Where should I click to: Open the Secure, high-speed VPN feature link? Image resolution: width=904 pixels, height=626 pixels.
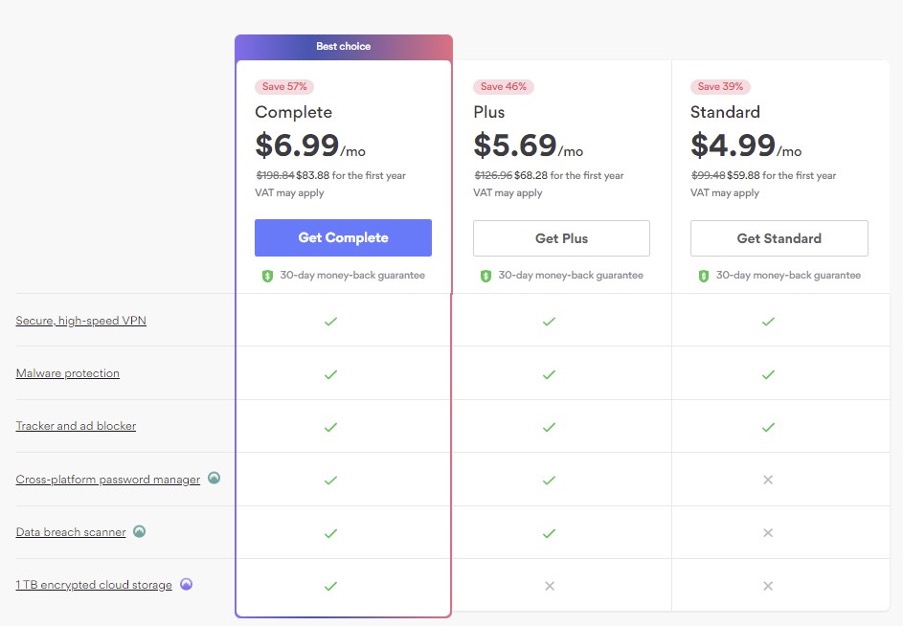pyautogui.click(x=81, y=320)
